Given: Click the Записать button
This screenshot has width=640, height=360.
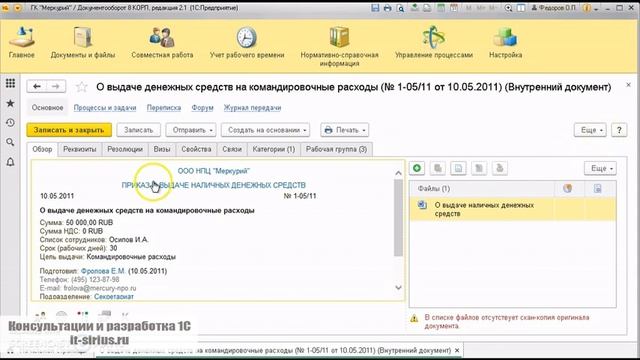Looking at the screenshot, I should pyautogui.click(x=138, y=130).
